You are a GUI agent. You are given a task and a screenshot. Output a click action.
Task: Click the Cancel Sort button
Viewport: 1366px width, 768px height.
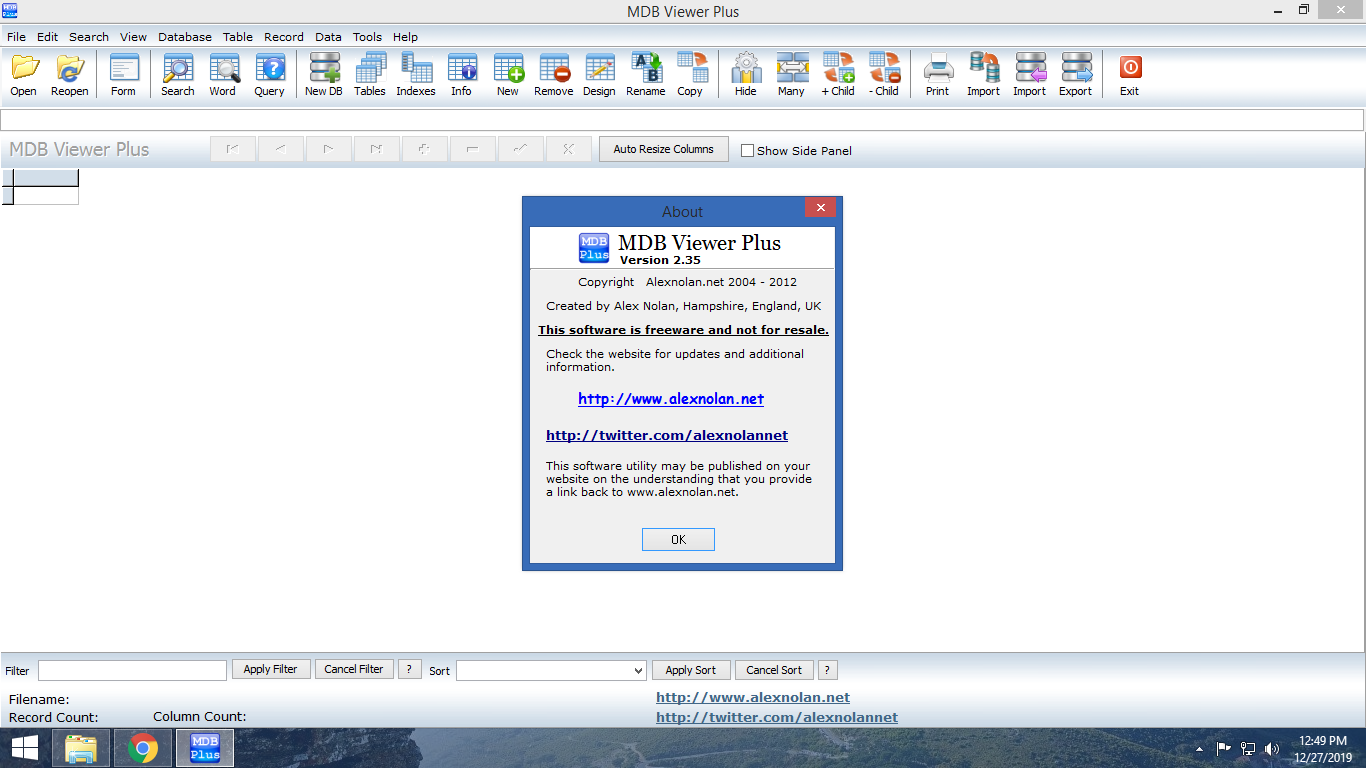pos(774,670)
